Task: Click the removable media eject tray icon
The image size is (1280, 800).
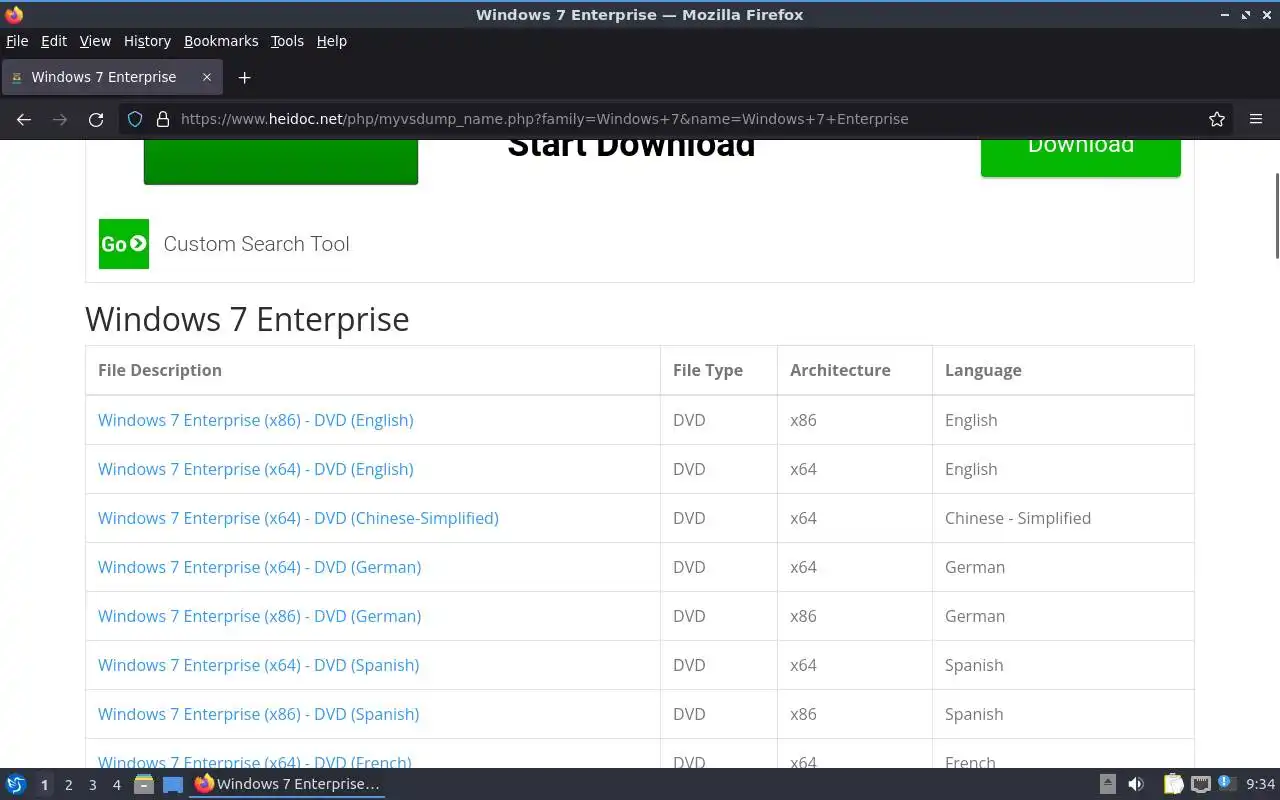Action: 1108,784
